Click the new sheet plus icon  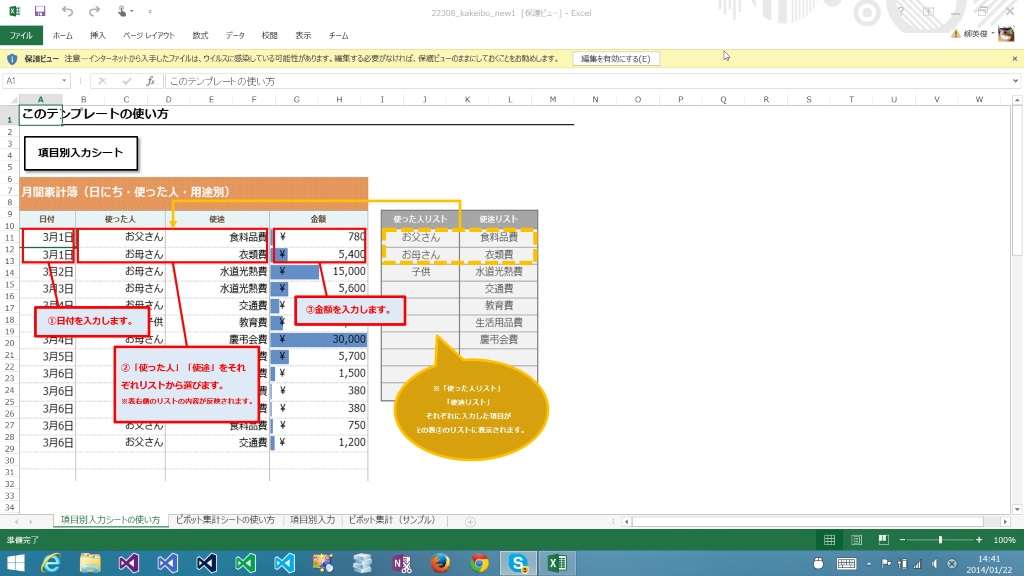[x=470, y=521]
